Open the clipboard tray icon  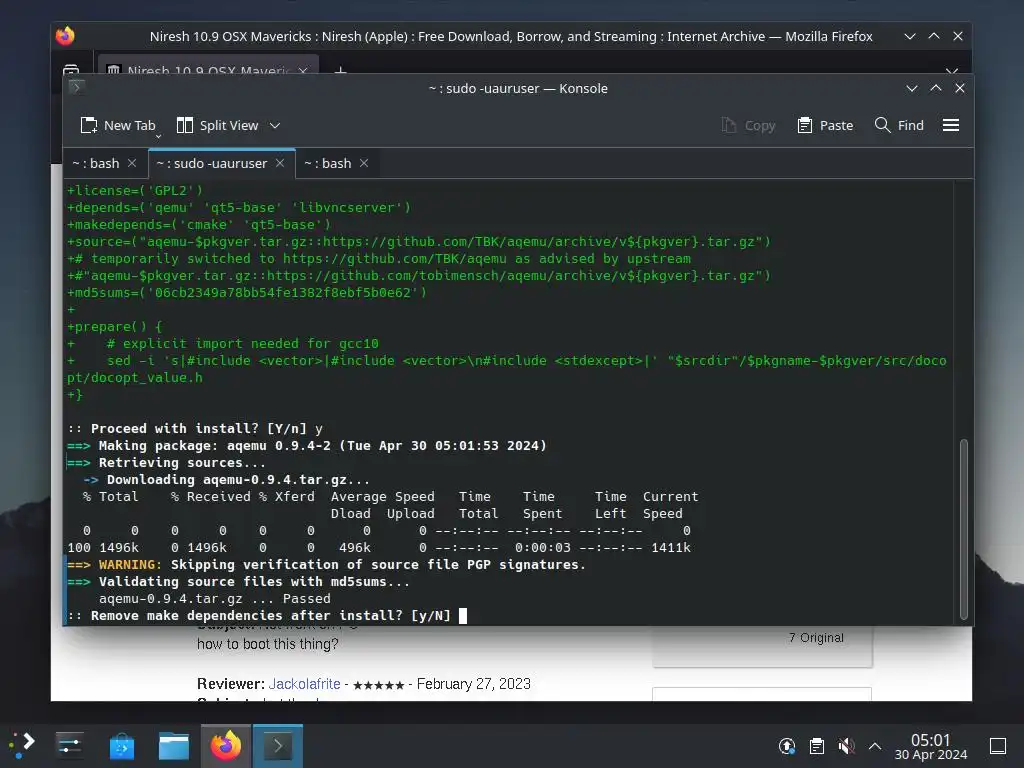tap(816, 746)
